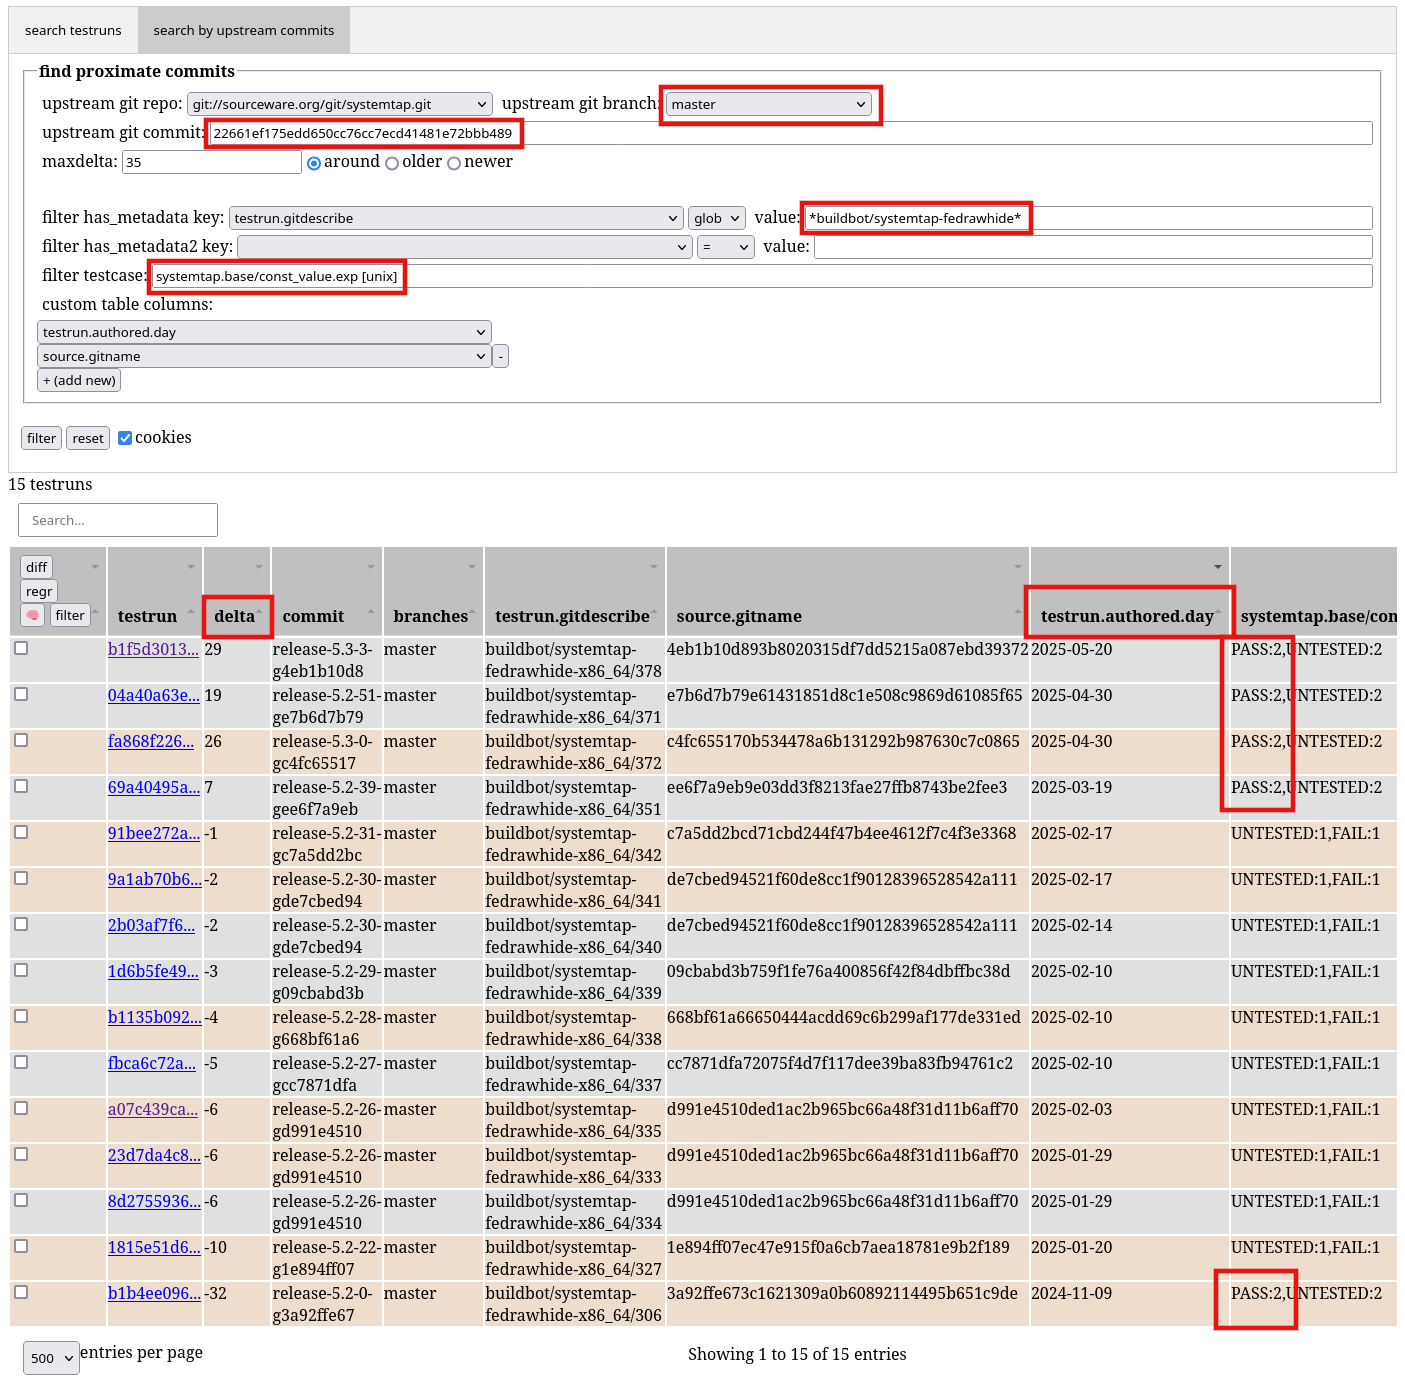Sort table by testrun.gitdescribe column header

coord(572,616)
